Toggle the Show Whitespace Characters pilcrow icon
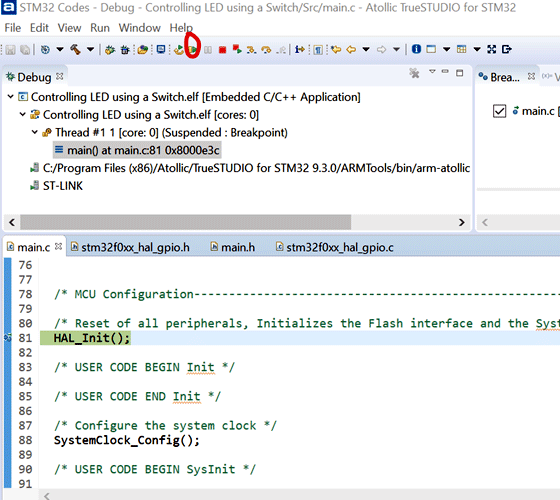The width and height of the screenshot is (560, 500). pyautogui.click(x=318, y=49)
